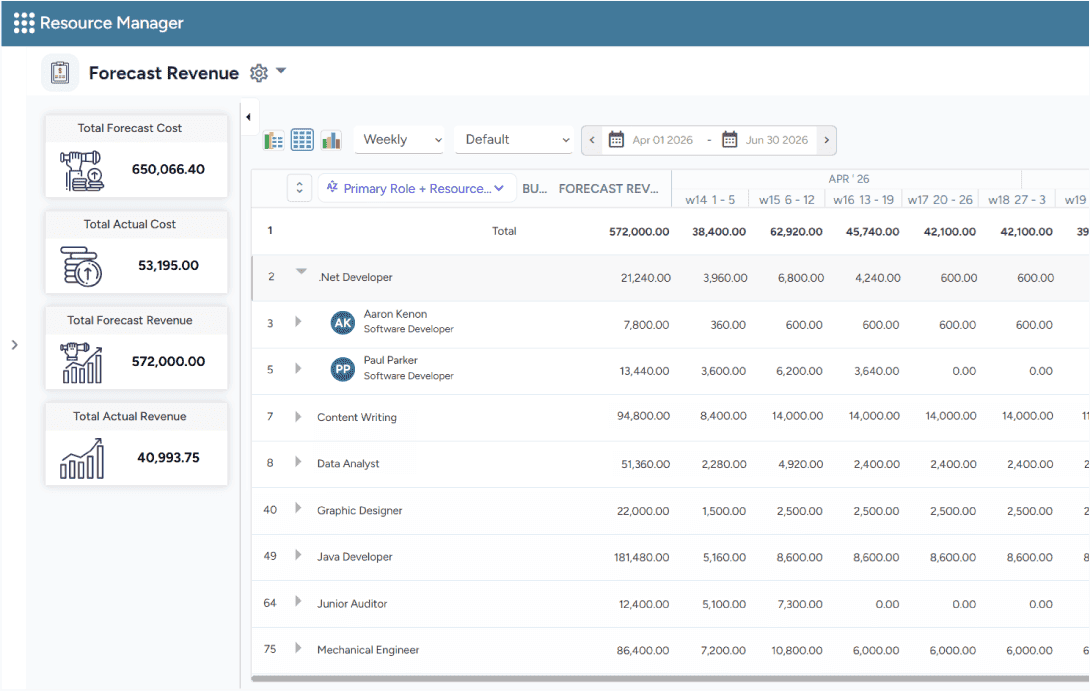The image size is (1090, 691).
Task: Open the start date calendar icon
Action: coord(616,140)
